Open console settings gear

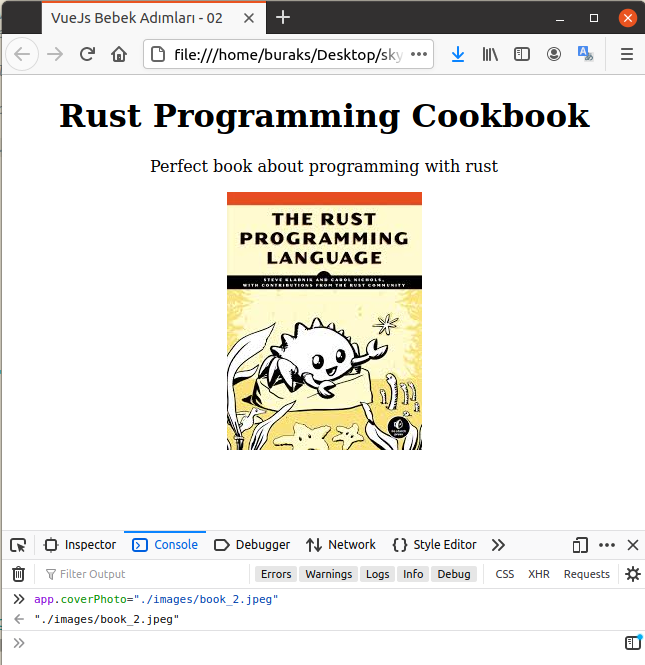(x=633, y=574)
